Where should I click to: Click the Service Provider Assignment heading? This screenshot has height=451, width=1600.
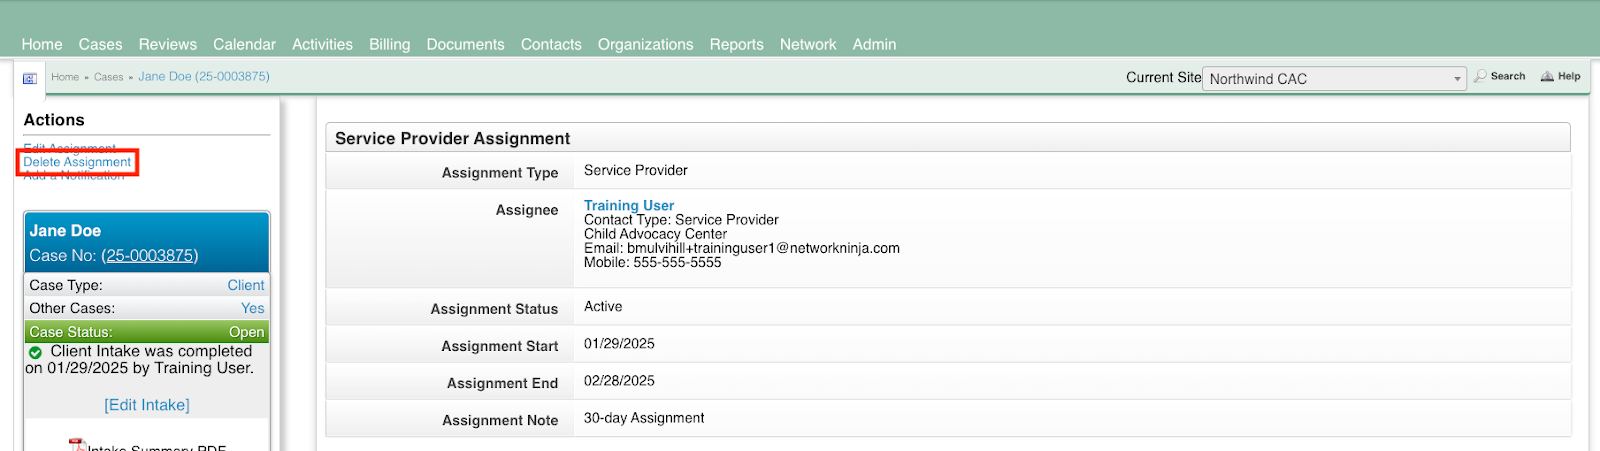point(452,138)
